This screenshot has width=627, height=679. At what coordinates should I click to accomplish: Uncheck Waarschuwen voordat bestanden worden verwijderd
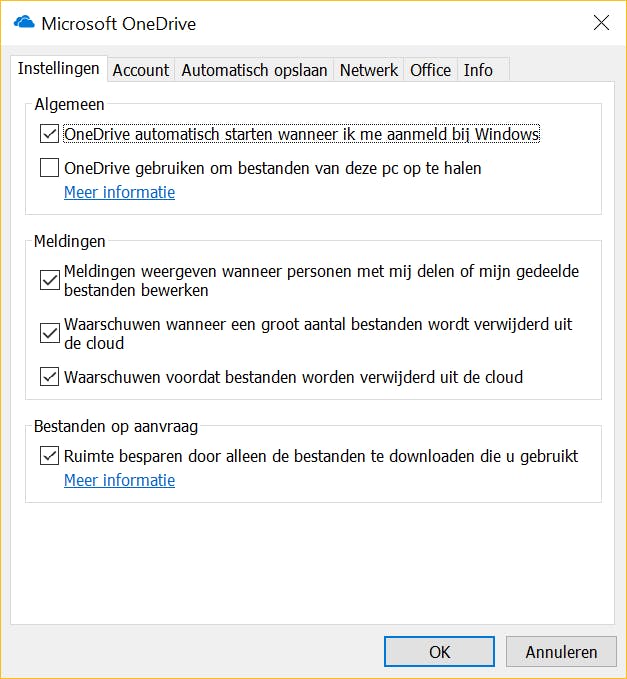[x=50, y=377]
